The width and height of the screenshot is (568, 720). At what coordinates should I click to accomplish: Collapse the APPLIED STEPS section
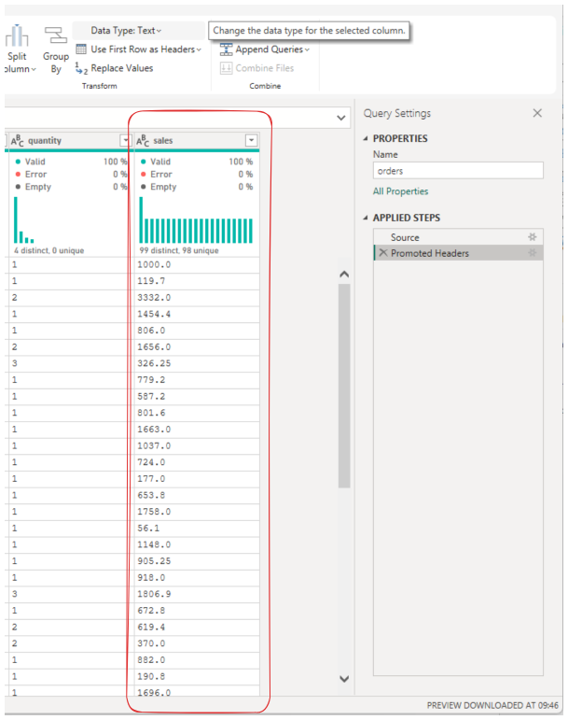click(x=366, y=218)
